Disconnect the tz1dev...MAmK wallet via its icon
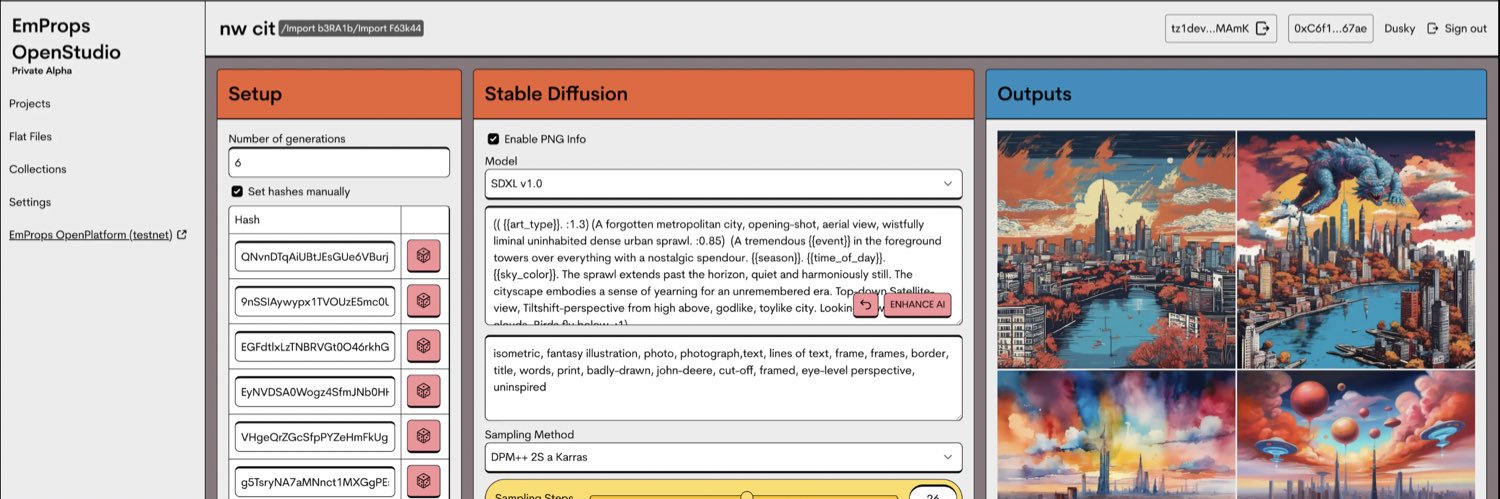Image resolution: width=1500 pixels, height=499 pixels. 1262,28
